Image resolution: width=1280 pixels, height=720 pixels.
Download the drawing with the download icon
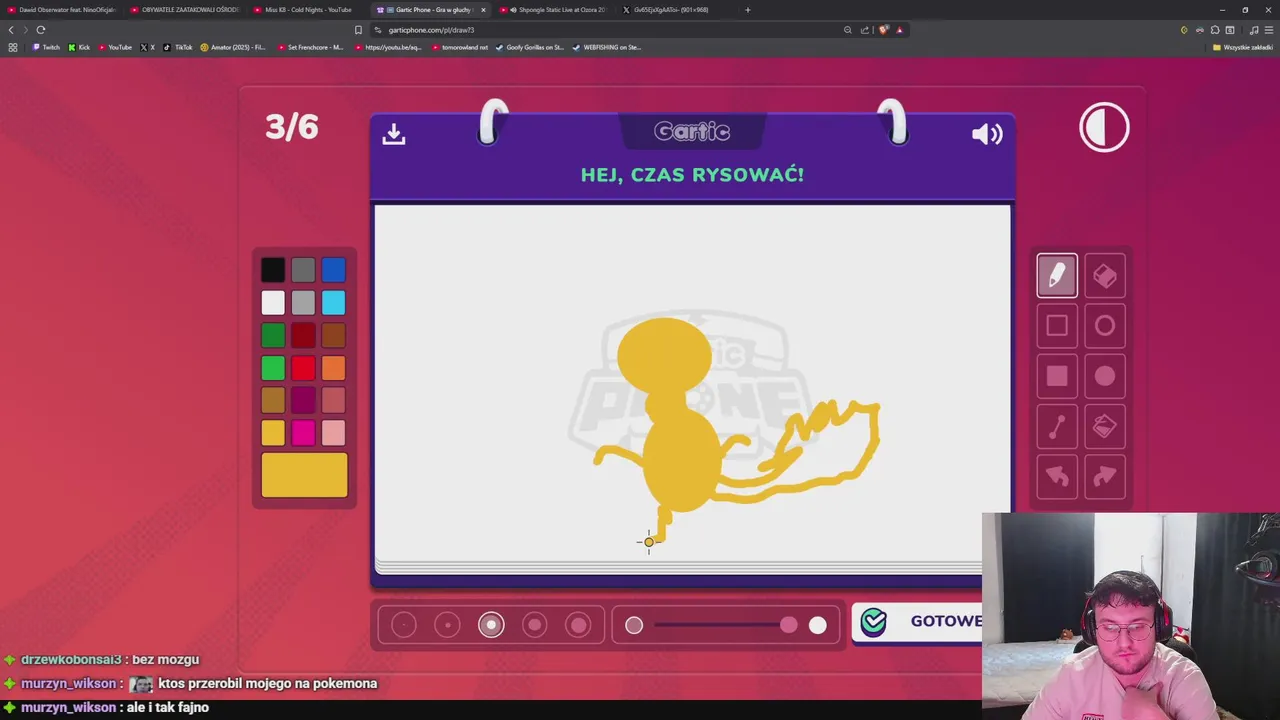point(394,134)
